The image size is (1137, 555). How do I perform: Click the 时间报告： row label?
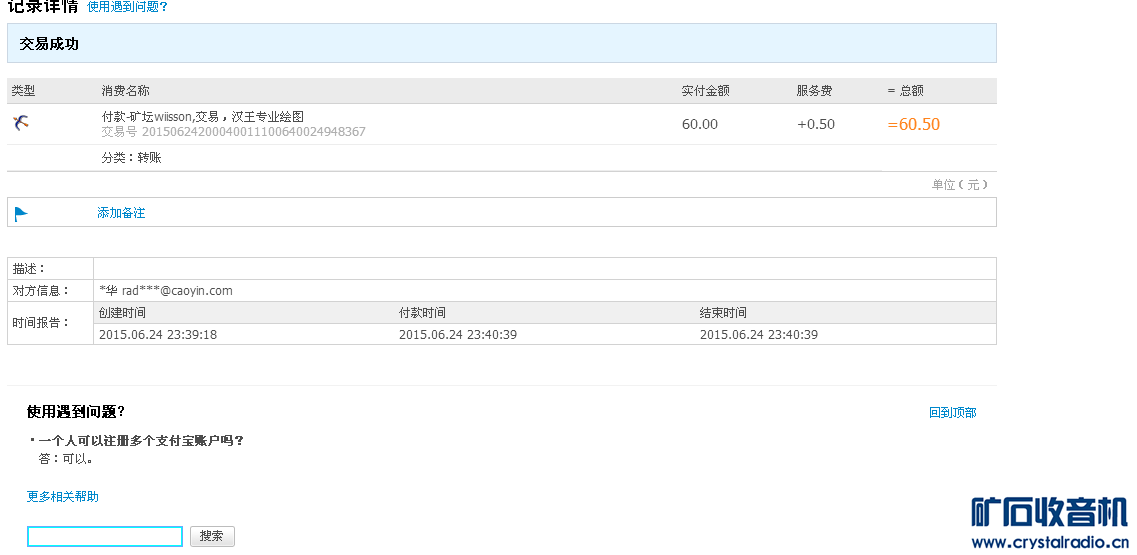coord(41,322)
